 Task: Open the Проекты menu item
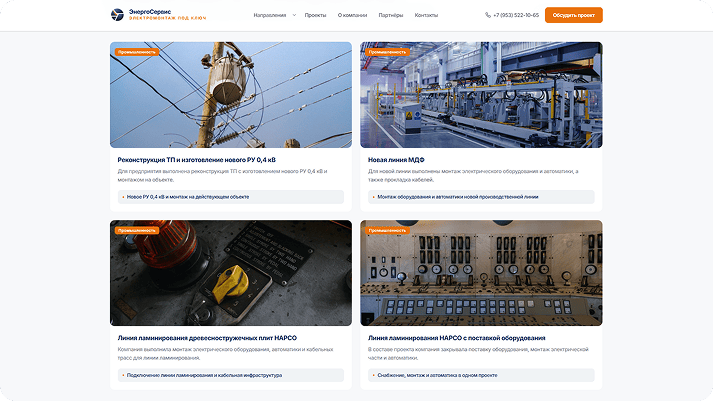point(315,15)
